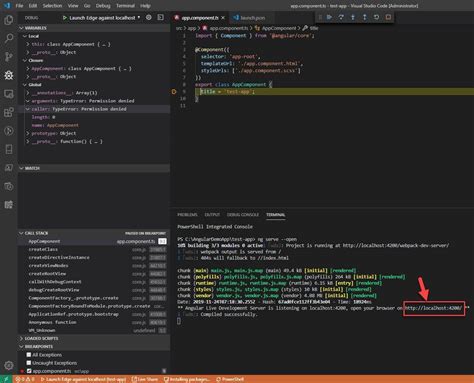Open the Explorer view in activity bar
Screen dimensions: 474x383
pos(9,20)
